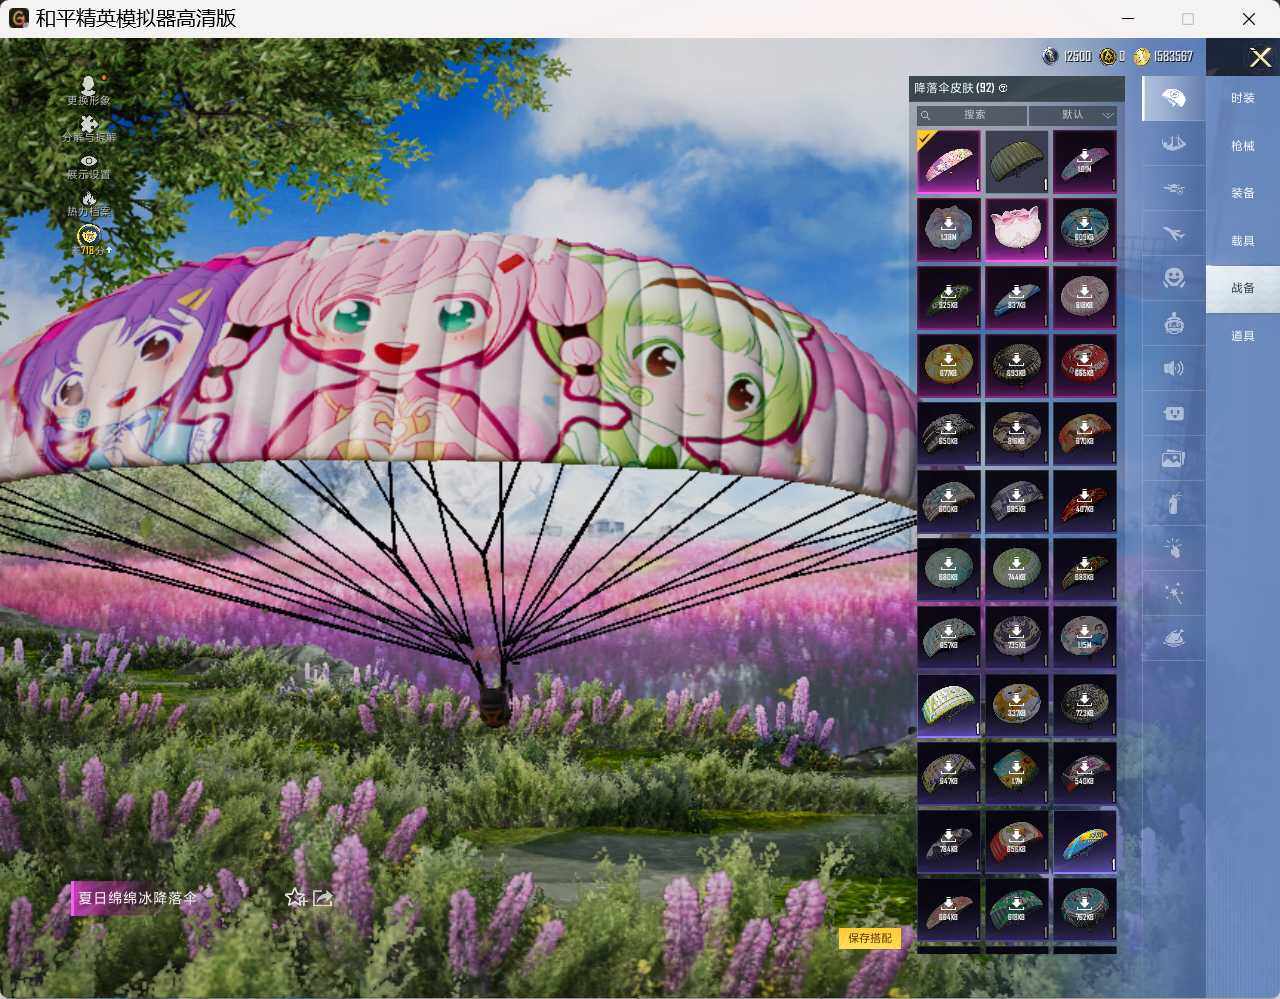Click the parachute skin search field
Viewport: 1280px width, 999px height.
click(972, 115)
